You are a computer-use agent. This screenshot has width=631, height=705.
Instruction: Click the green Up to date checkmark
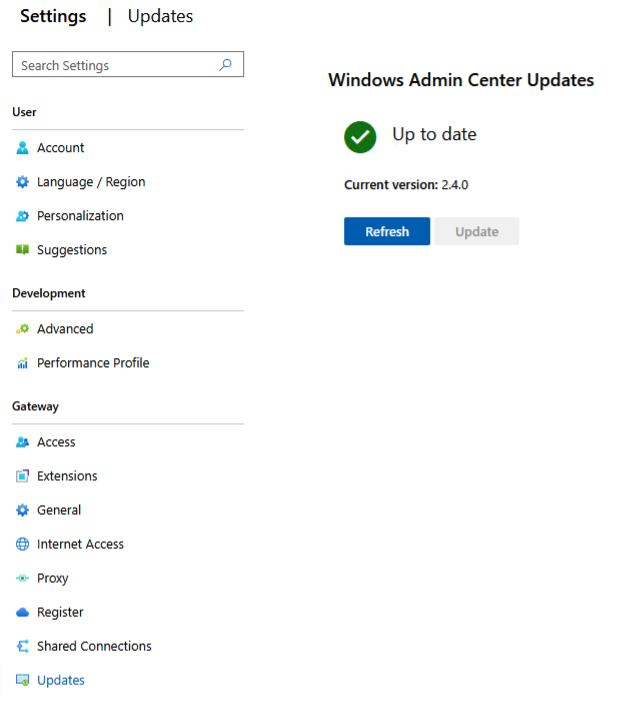360,136
